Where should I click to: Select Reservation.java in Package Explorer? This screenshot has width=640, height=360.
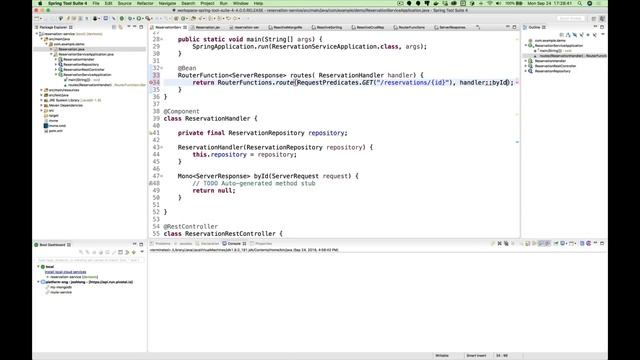(x=71, y=49)
